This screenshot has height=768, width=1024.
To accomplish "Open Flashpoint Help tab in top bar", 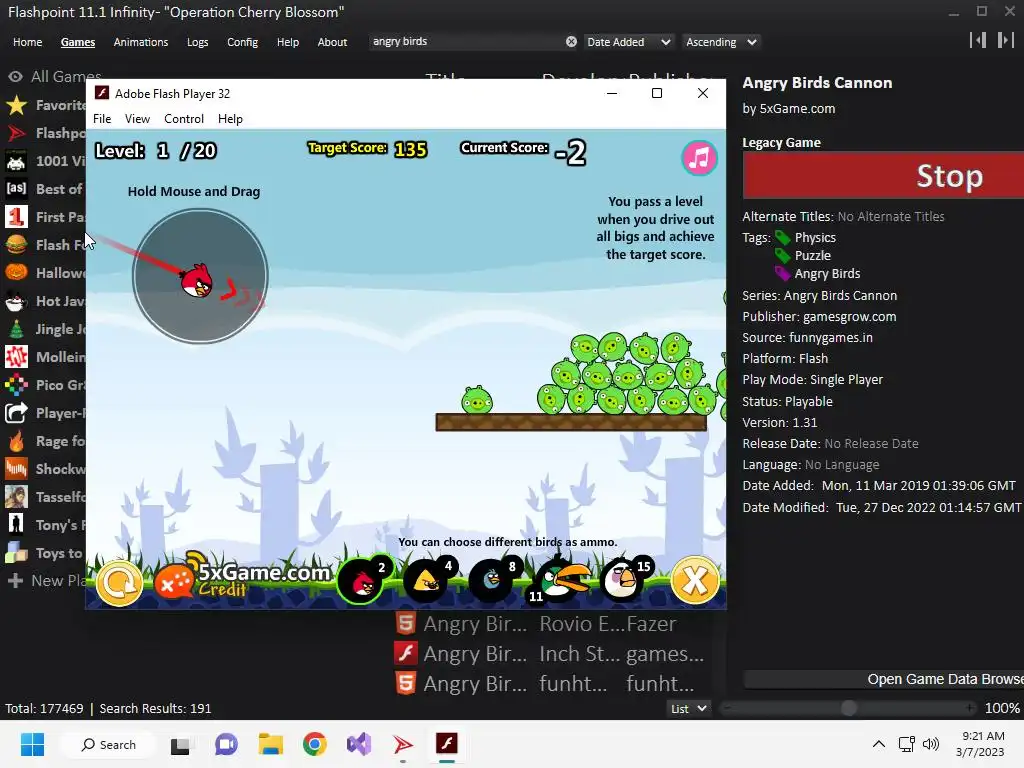I will tap(287, 42).
